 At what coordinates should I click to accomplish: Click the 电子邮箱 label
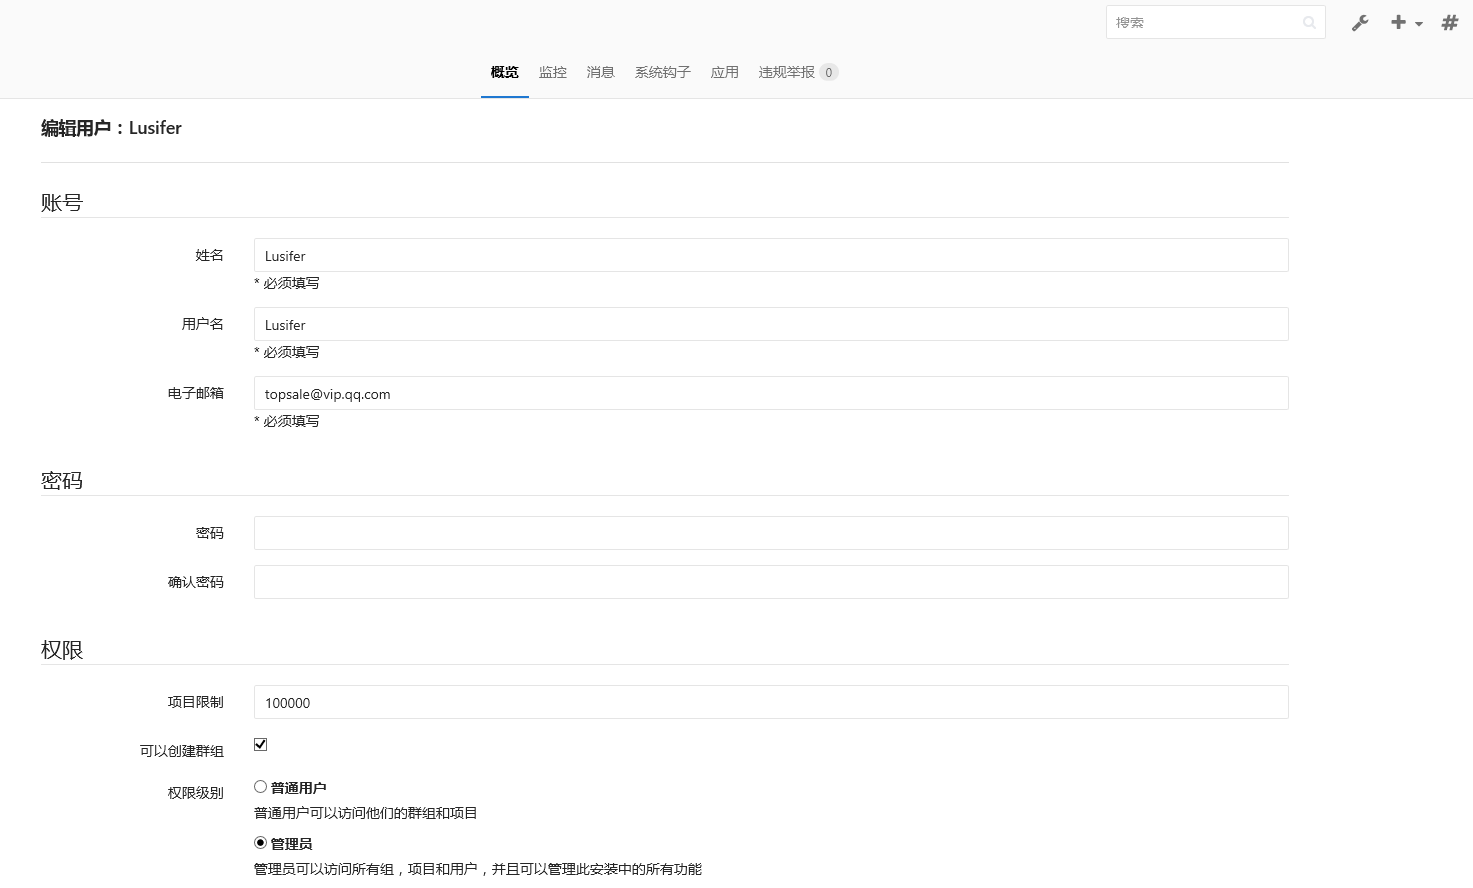coord(196,393)
